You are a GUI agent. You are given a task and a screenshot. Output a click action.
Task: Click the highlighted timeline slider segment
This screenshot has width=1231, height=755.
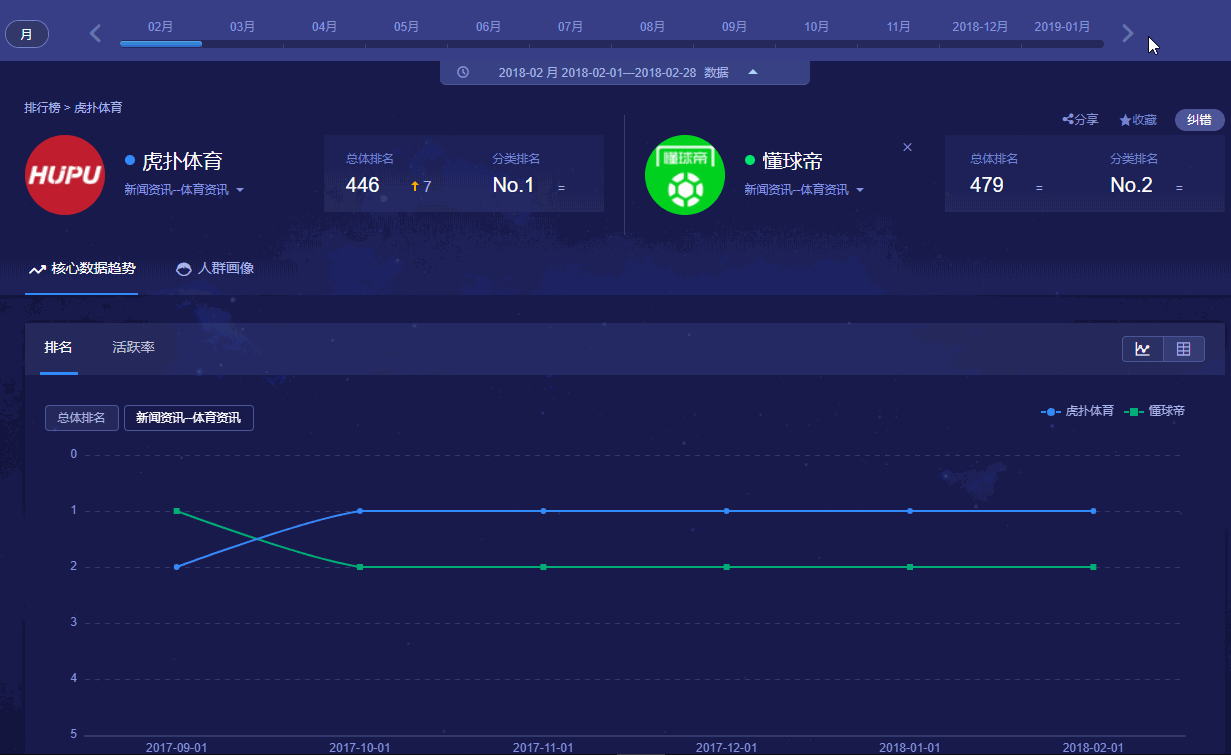(161, 44)
